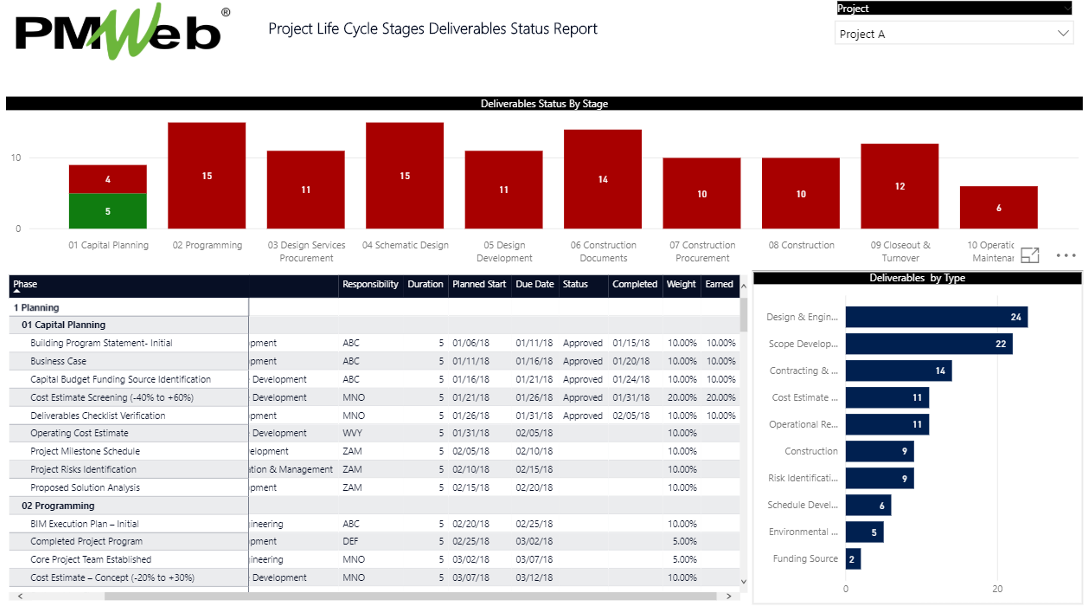The image size is (1091, 612).
Task: Click the table's vertical scrollbar thumb
Action: pos(743,315)
